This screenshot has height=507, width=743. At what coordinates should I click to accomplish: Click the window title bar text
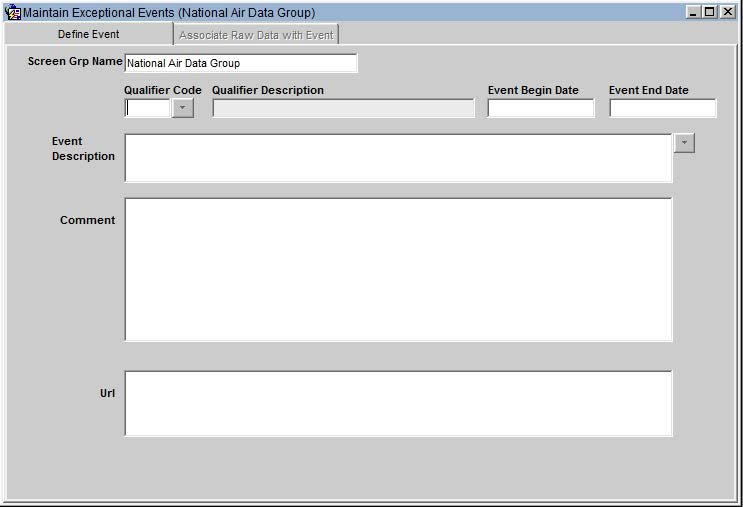(168, 13)
